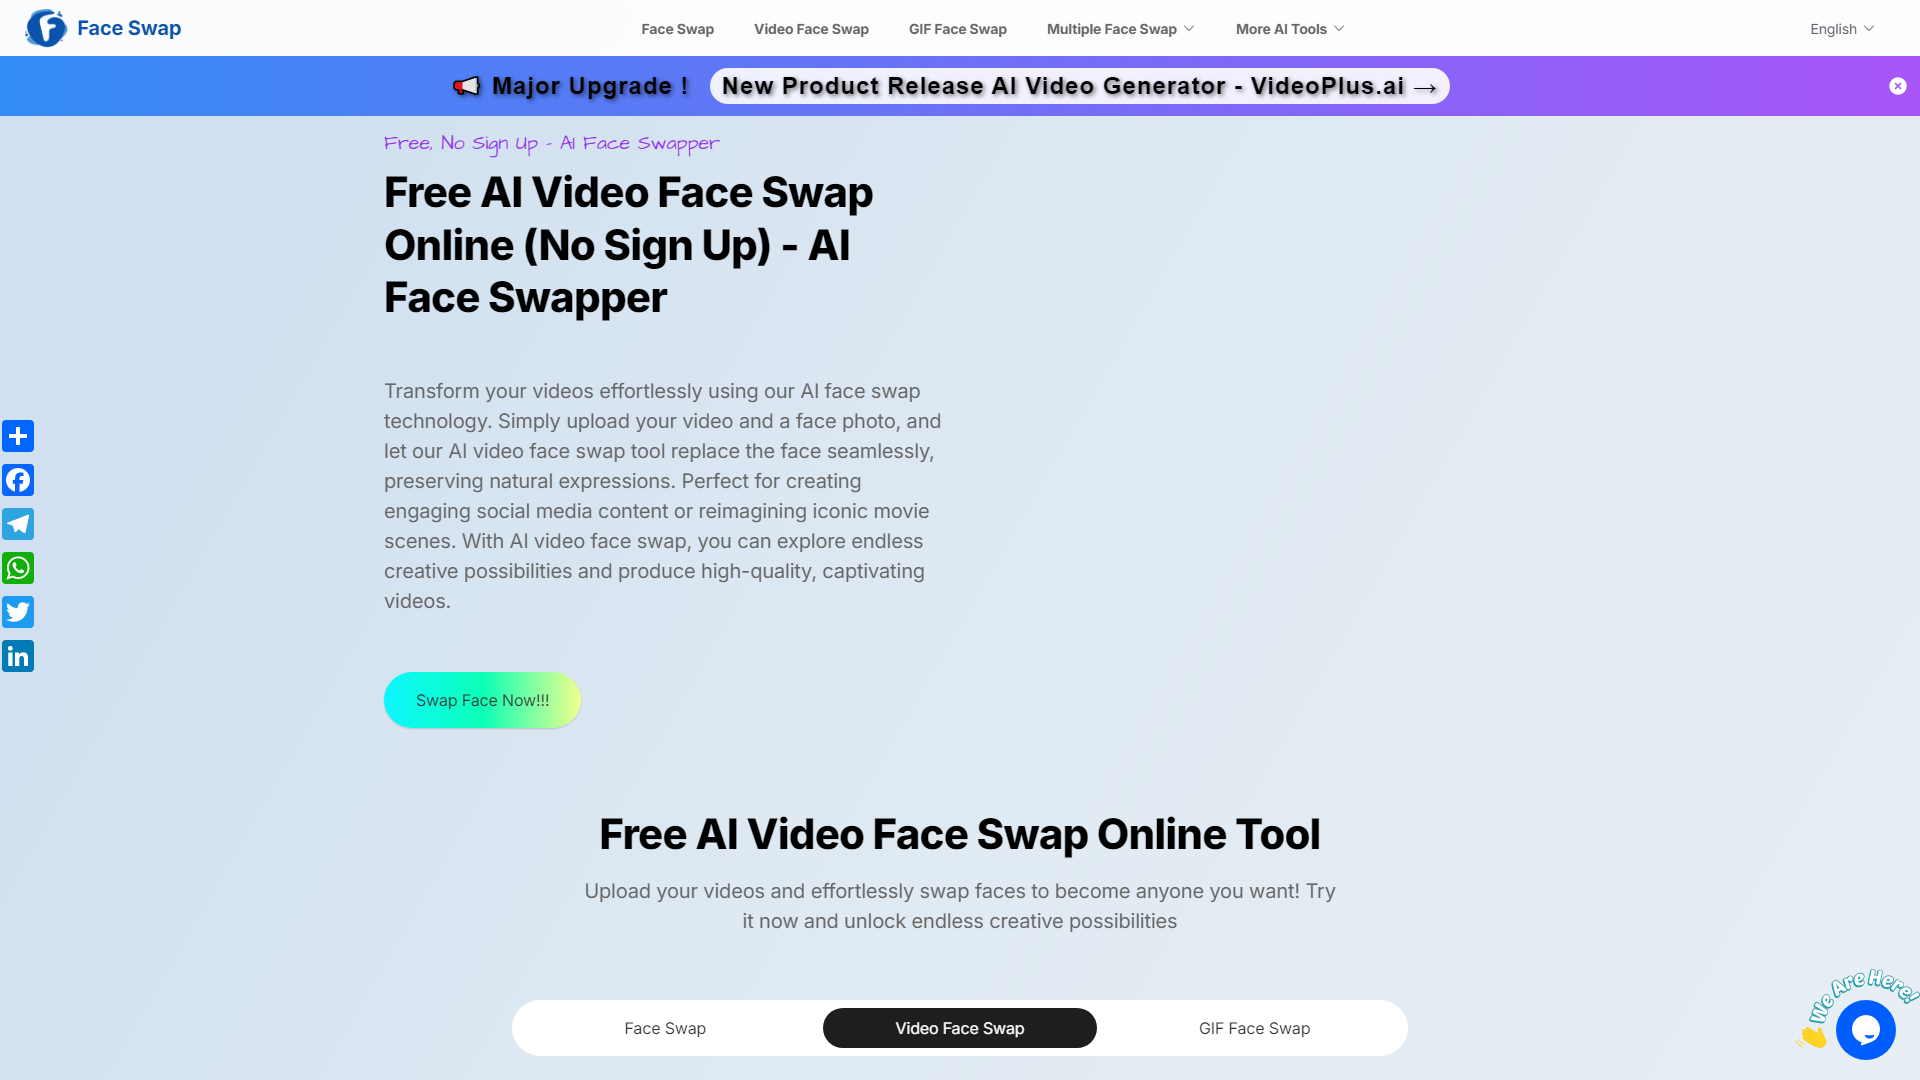Select the Video Face Swap tab
Viewport: 1920px width, 1080px height.
959,1029
